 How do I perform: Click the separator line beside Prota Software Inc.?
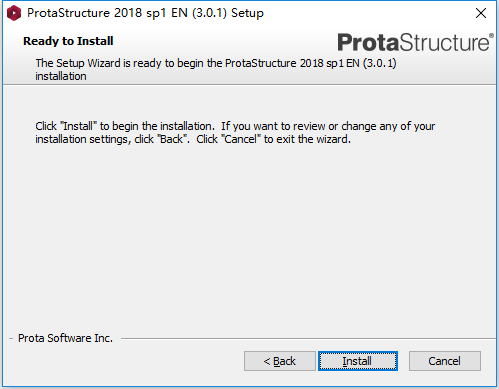click(x=308, y=339)
